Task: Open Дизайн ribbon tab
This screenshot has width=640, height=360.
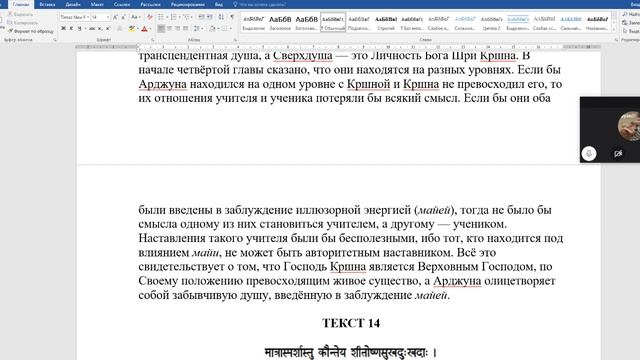Action: click(x=73, y=4)
